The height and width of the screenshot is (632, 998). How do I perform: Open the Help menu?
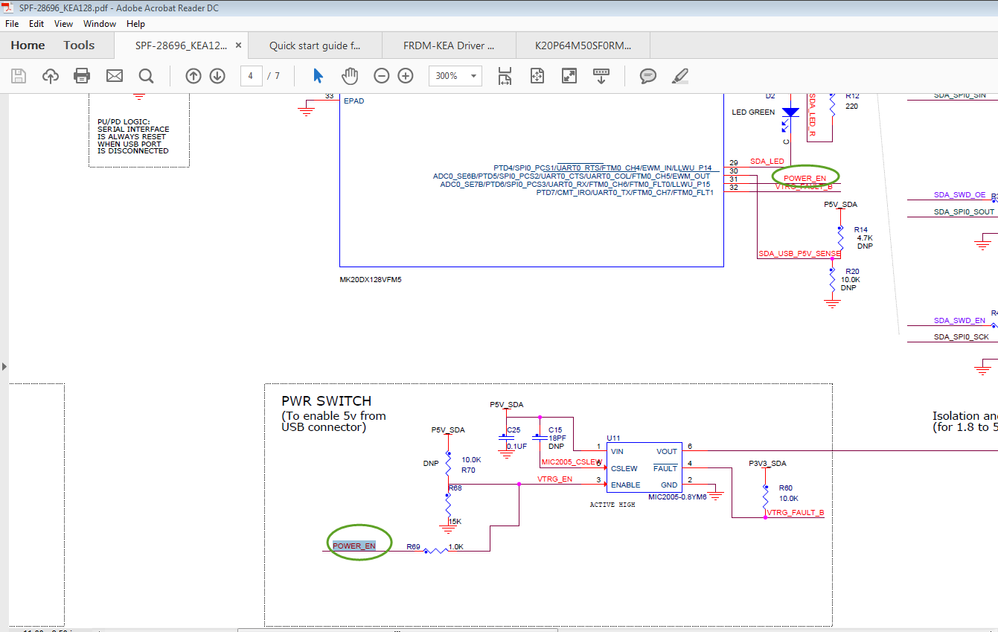136,24
